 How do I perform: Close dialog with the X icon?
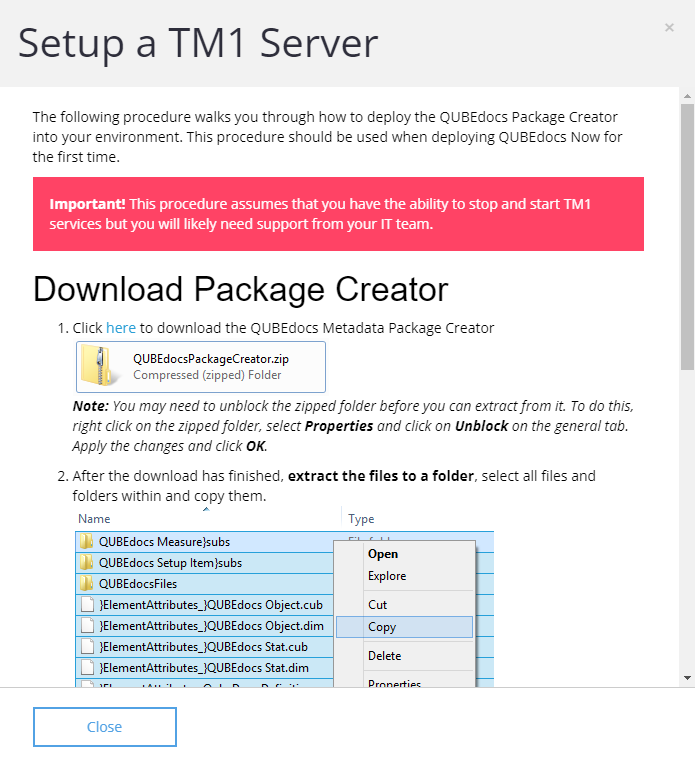point(669,28)
